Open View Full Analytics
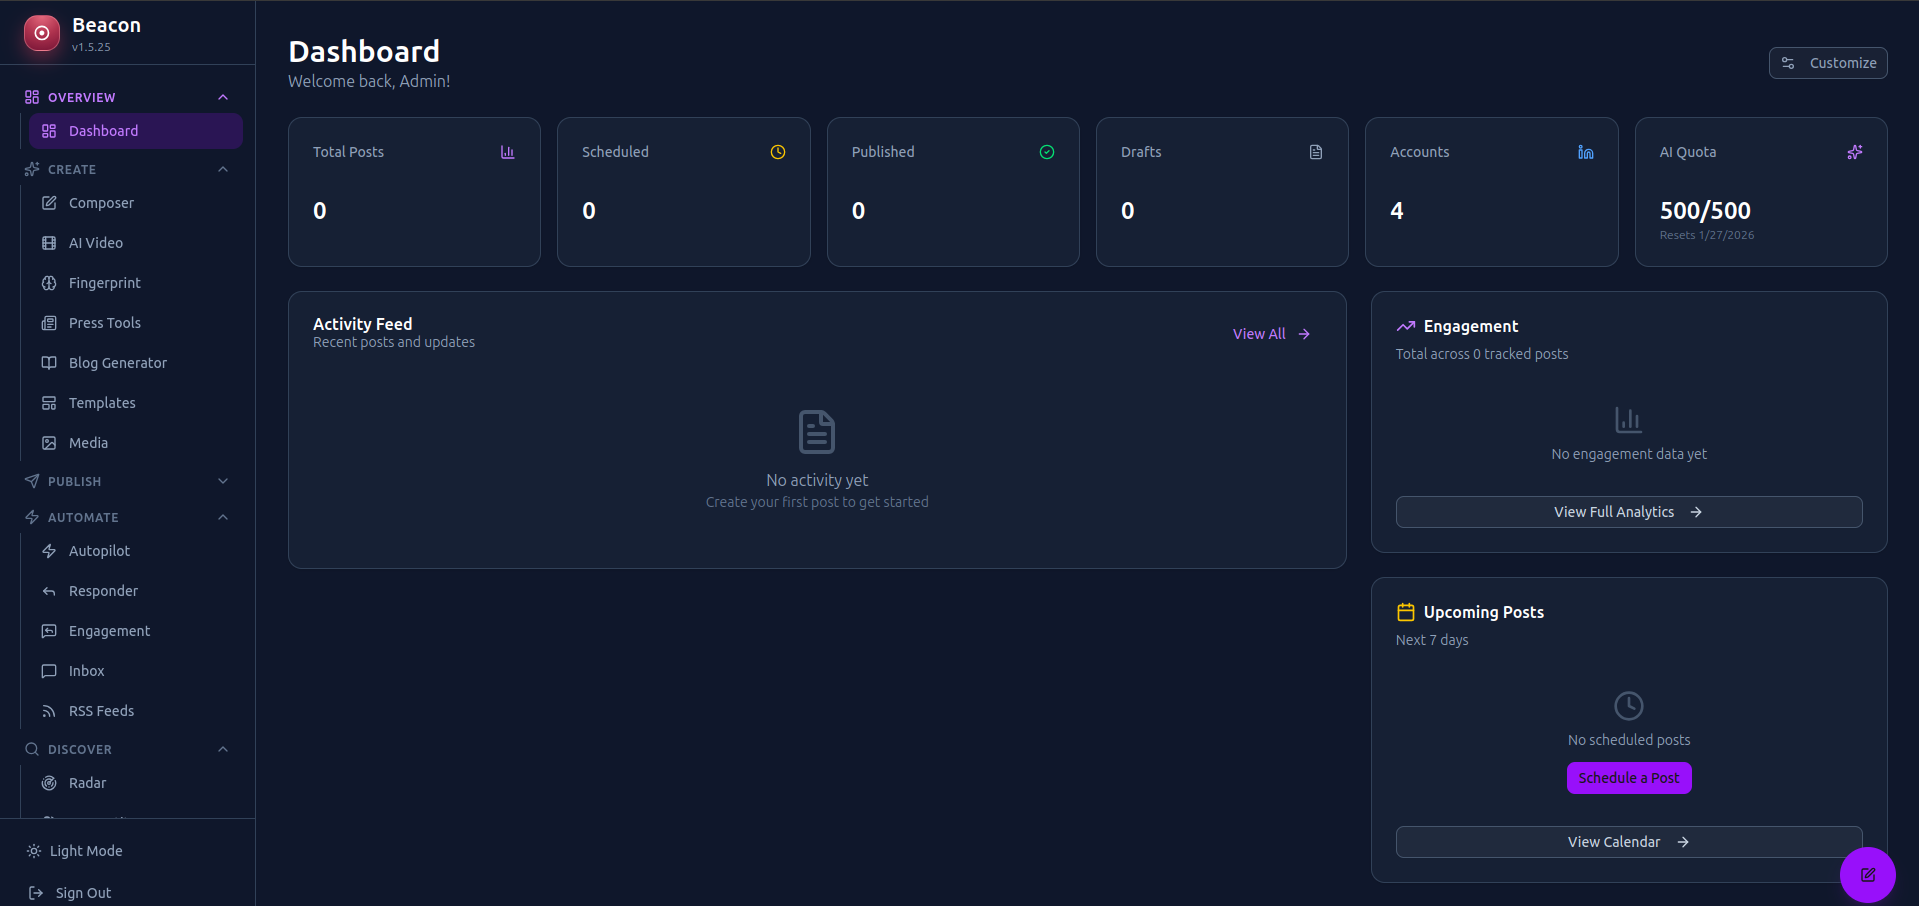This screenshot has width=1919, height=906. (x=1628, y=511)
